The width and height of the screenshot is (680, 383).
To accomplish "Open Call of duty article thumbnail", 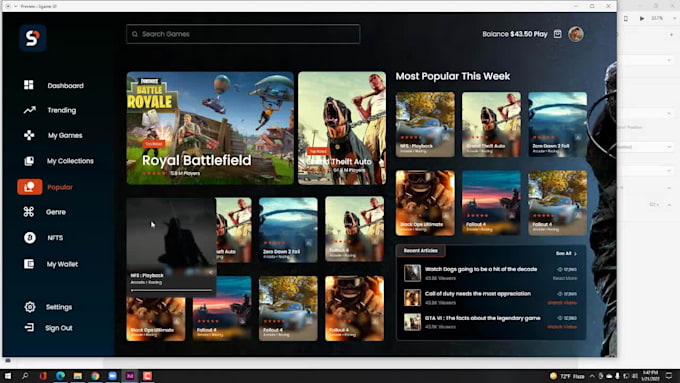I will coord(412,298).
